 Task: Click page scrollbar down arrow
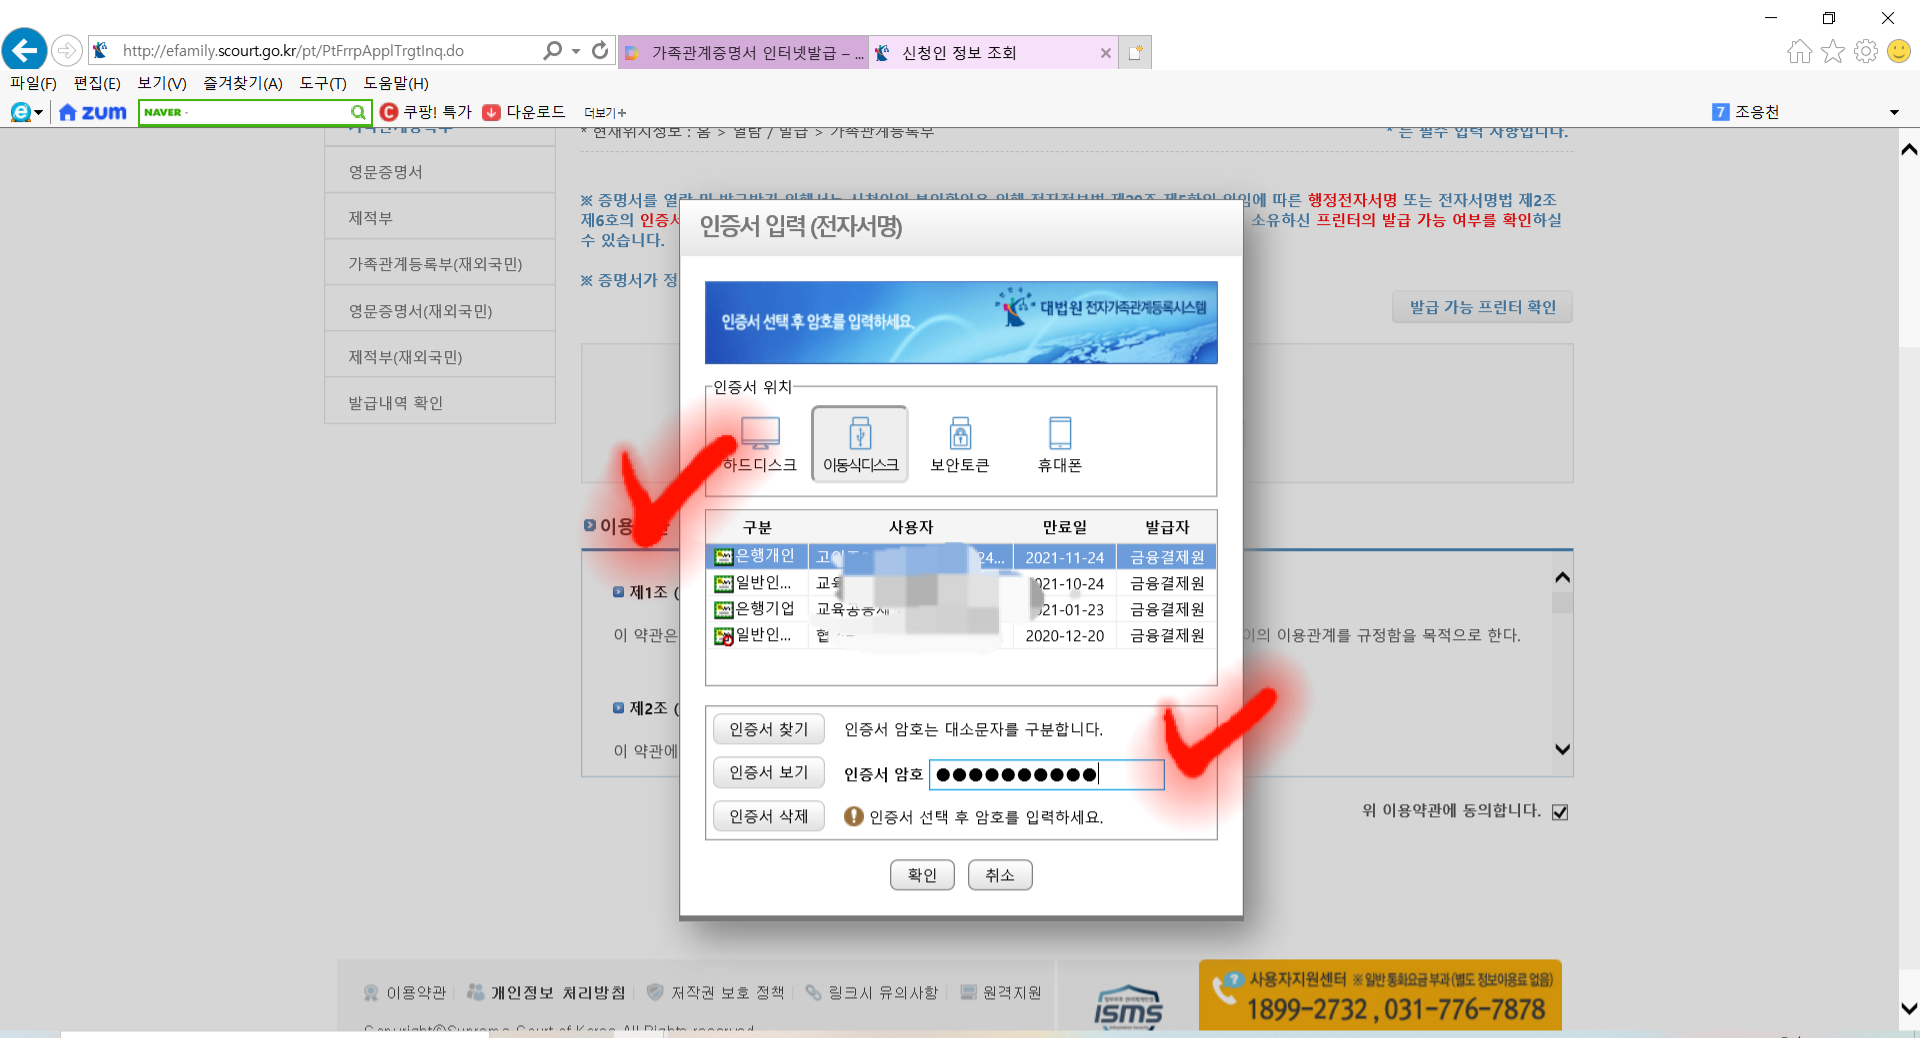point(1908,1008)
